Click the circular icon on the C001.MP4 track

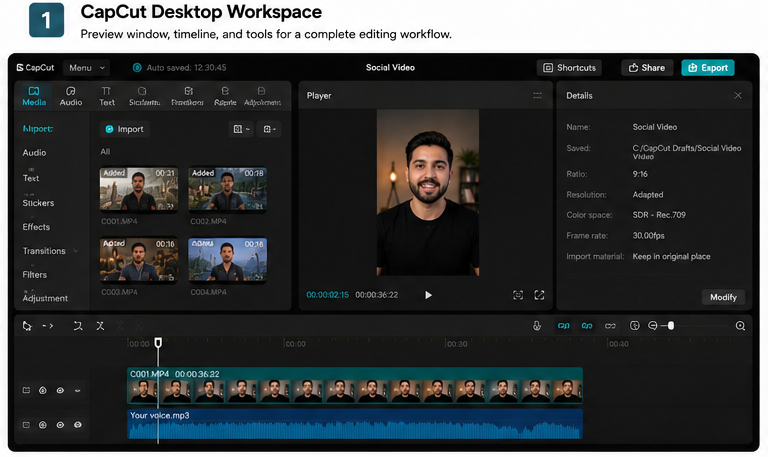pos(43,390)
